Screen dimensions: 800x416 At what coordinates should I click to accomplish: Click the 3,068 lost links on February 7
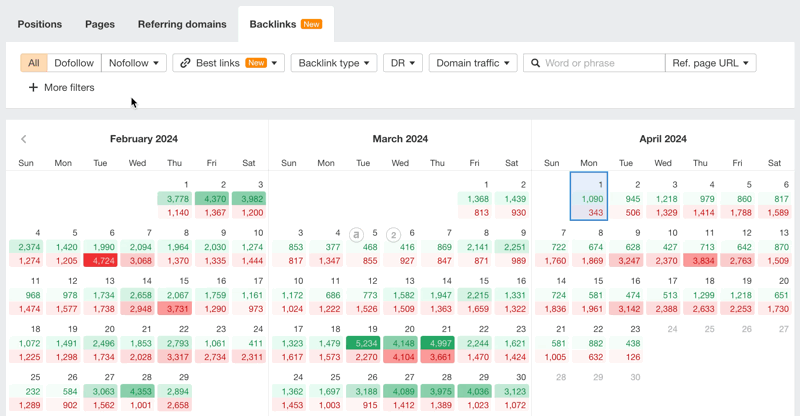[138, 260]
